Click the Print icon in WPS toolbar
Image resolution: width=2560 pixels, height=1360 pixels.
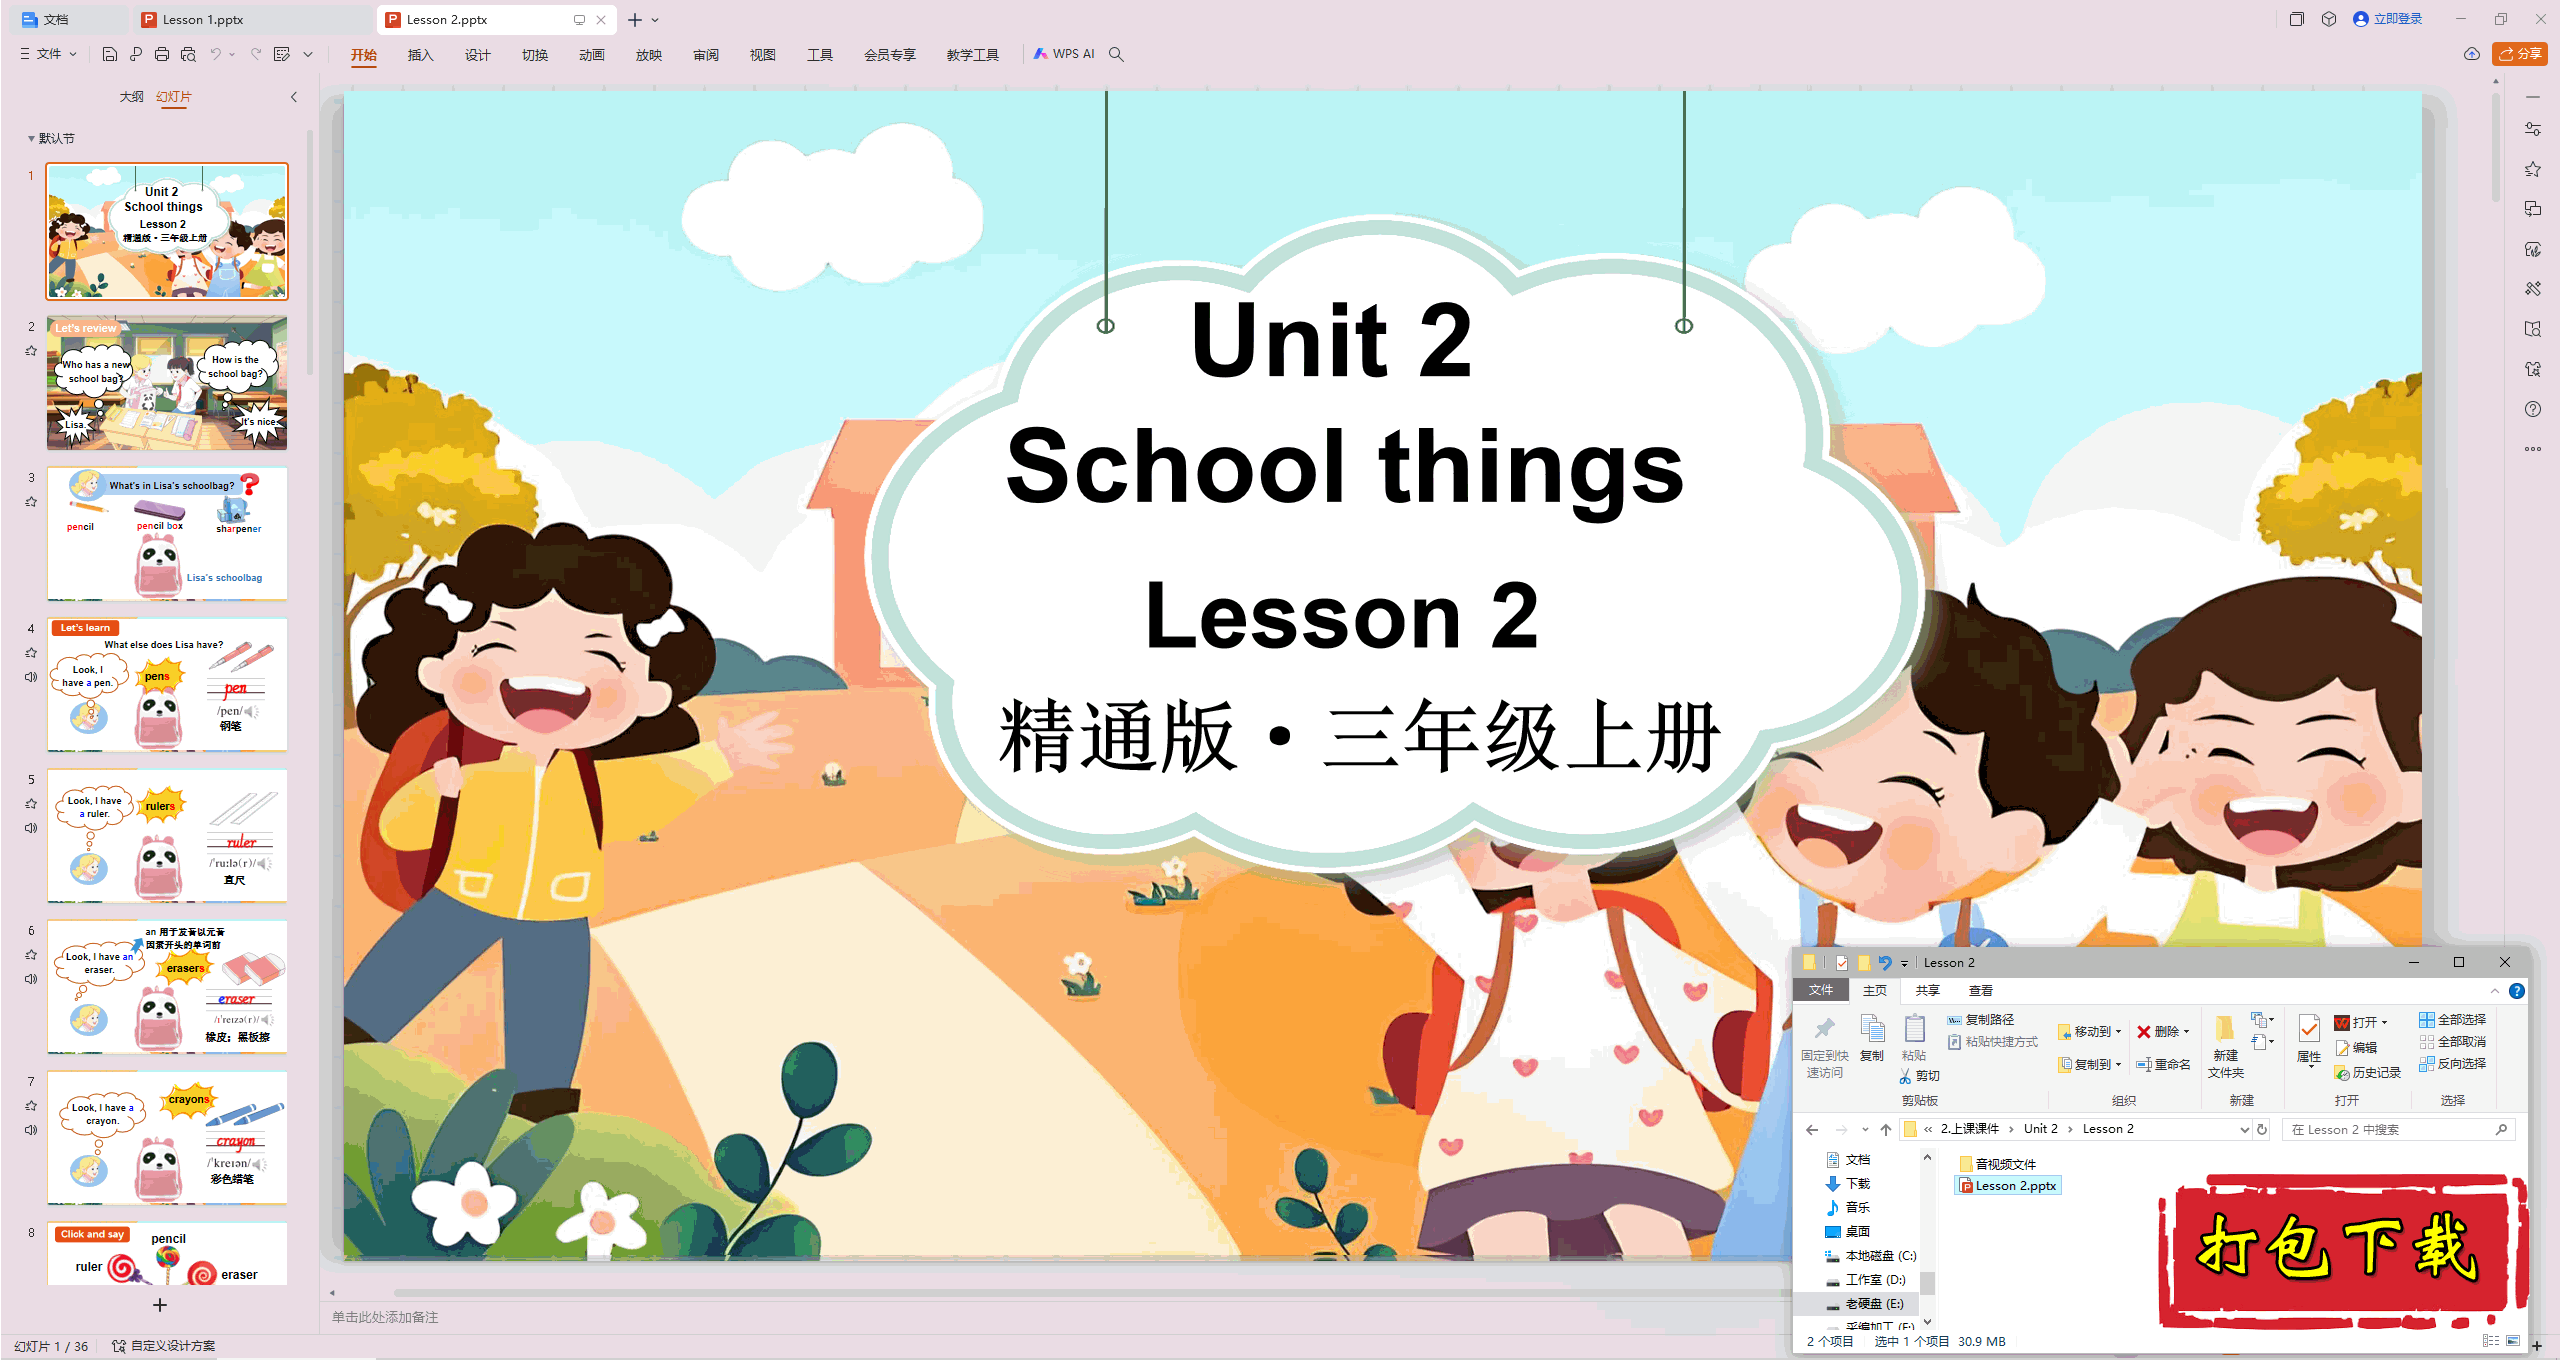162,54
